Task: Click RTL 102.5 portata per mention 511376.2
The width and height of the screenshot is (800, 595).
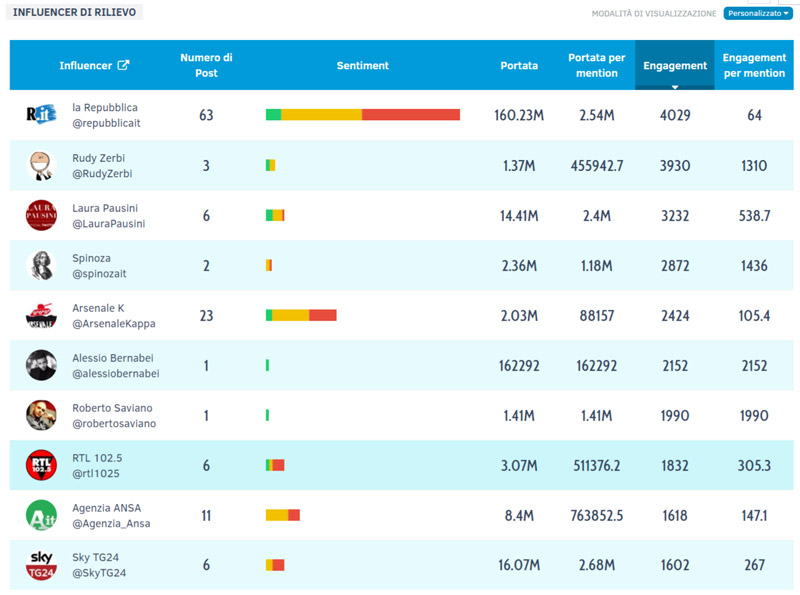Action: [596, 466]
